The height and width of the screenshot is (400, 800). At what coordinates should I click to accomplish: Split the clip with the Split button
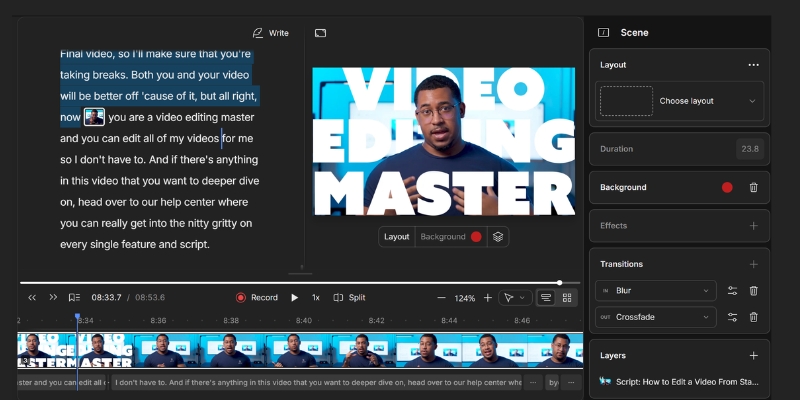(x=349, y=297)
